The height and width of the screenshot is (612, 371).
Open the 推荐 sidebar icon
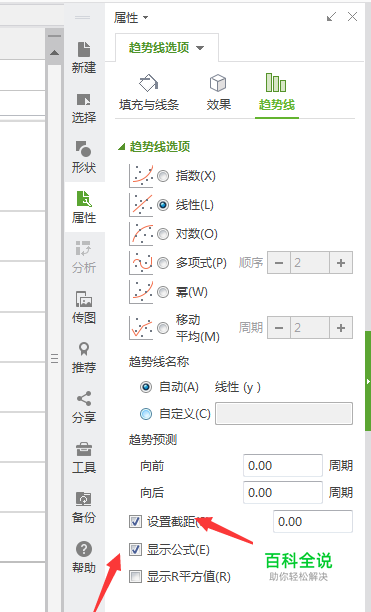click(84, 357)
